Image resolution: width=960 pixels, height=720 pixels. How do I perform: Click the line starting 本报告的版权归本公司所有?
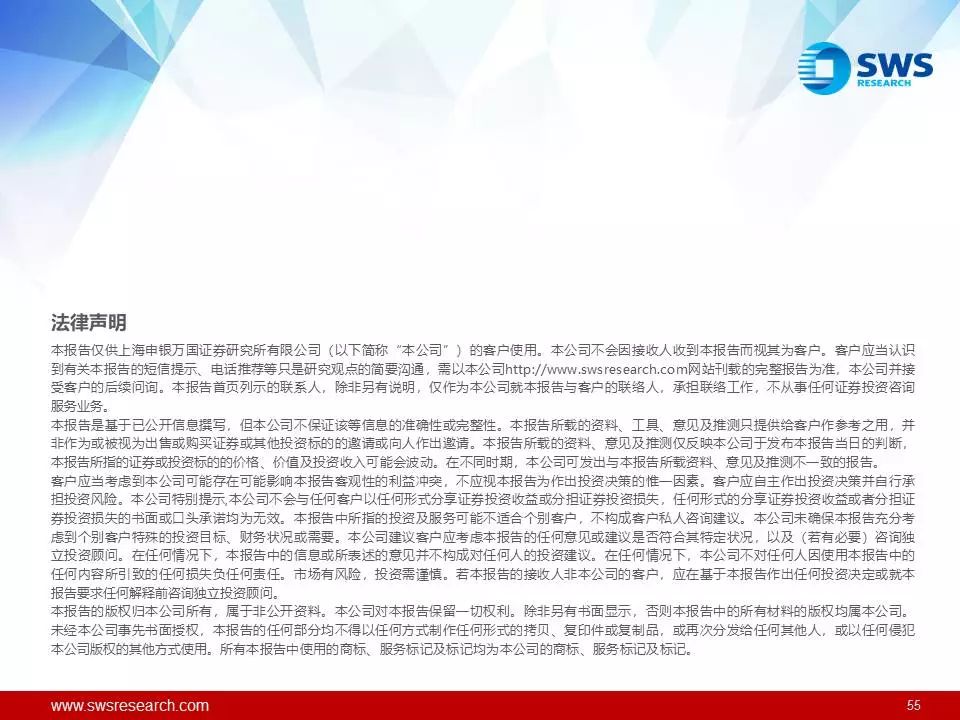482,612
